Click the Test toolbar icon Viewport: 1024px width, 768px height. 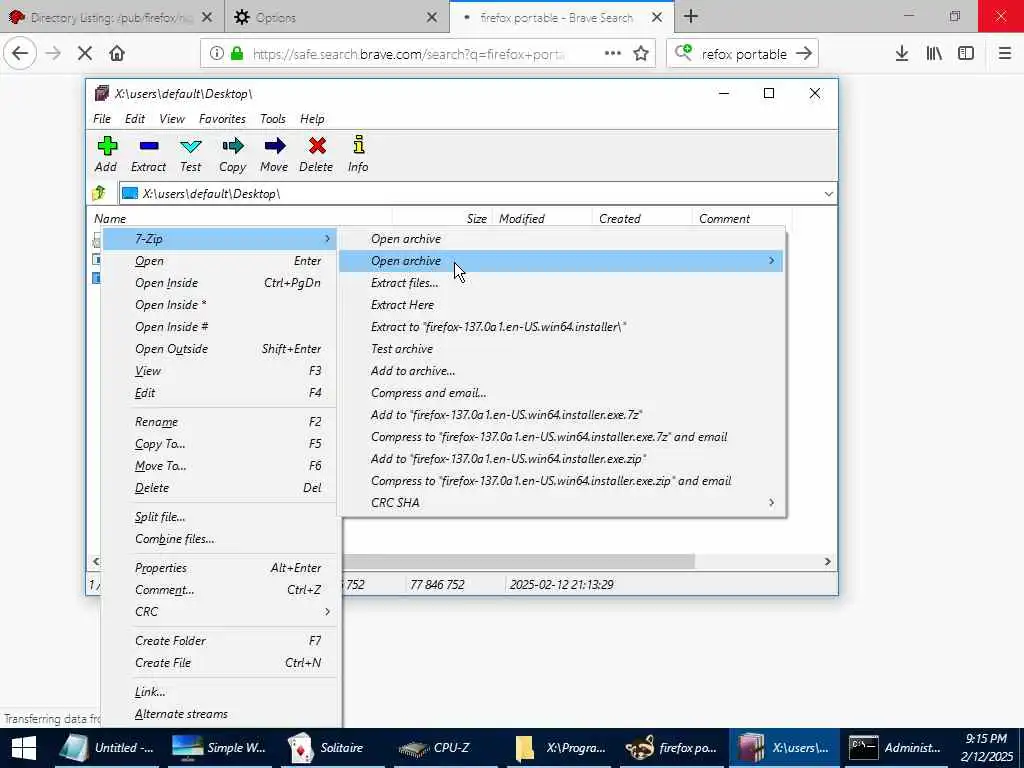(191, 154)
